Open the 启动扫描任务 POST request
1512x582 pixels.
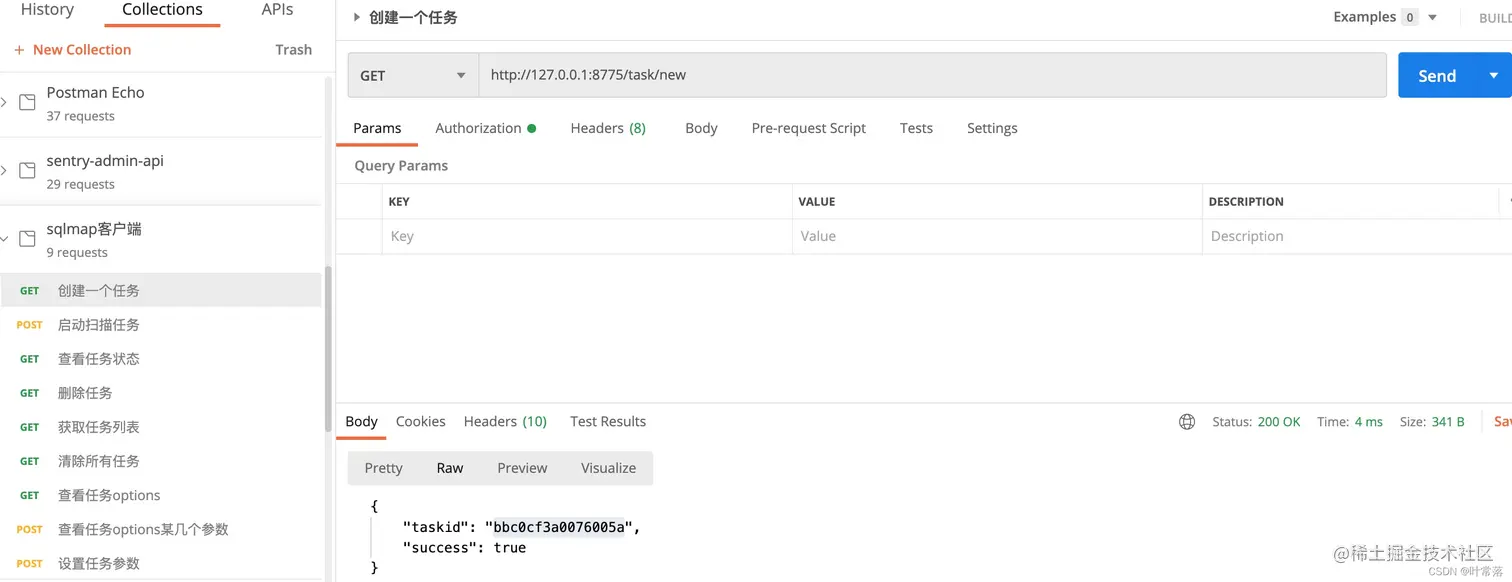tap(160, 325)
